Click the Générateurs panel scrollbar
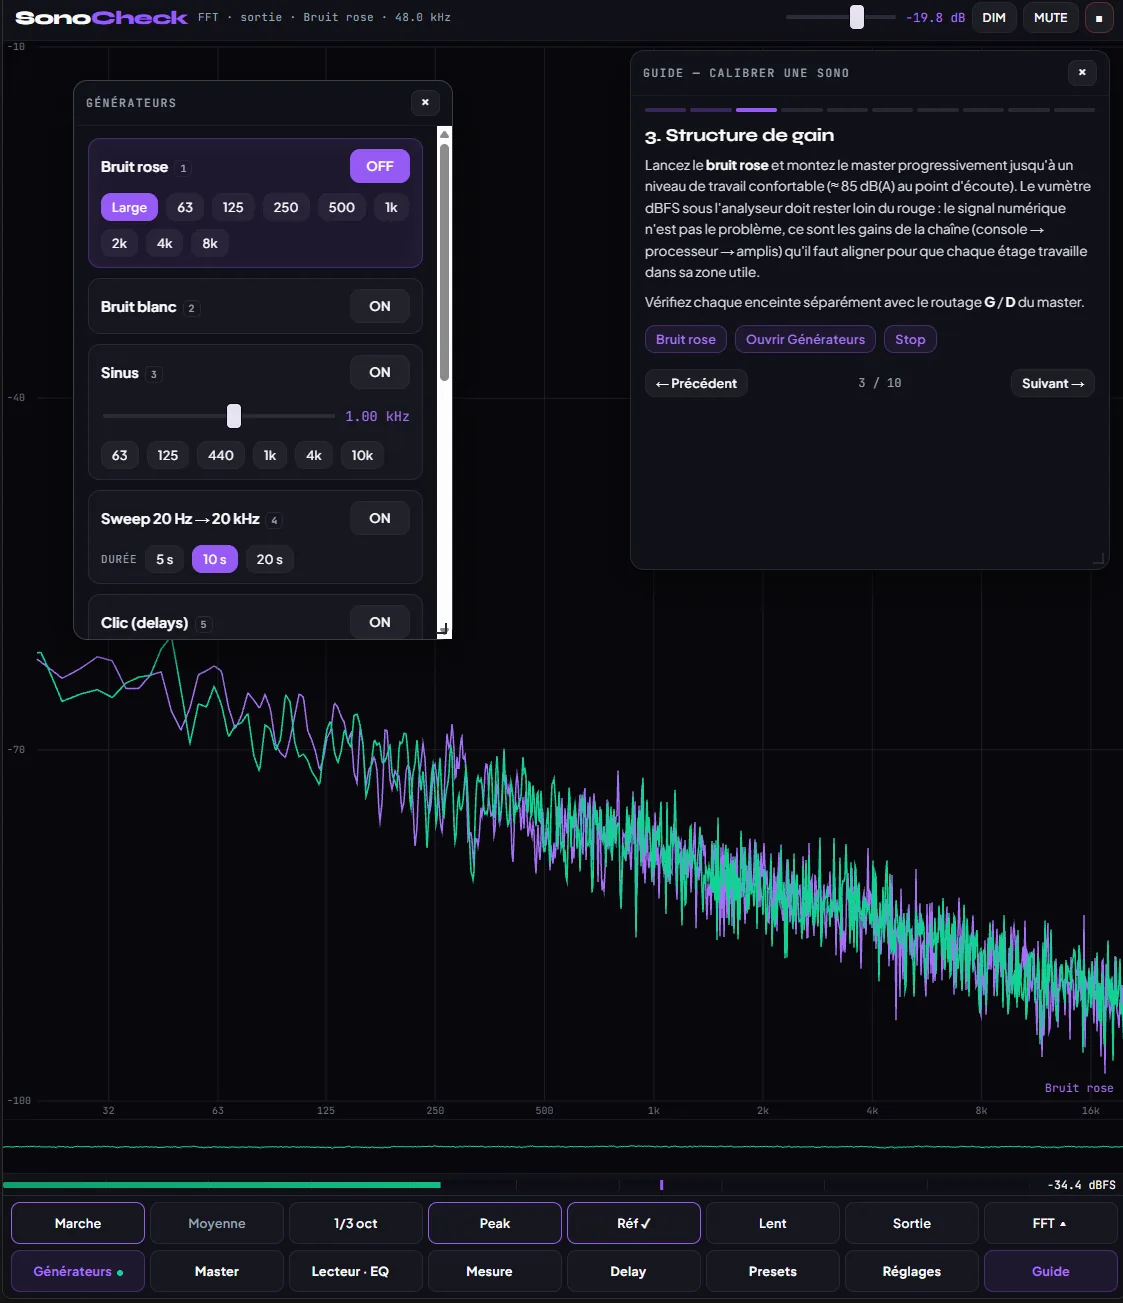The width and height of the screenshot is (1123, 1303). (x=444, y=262)
